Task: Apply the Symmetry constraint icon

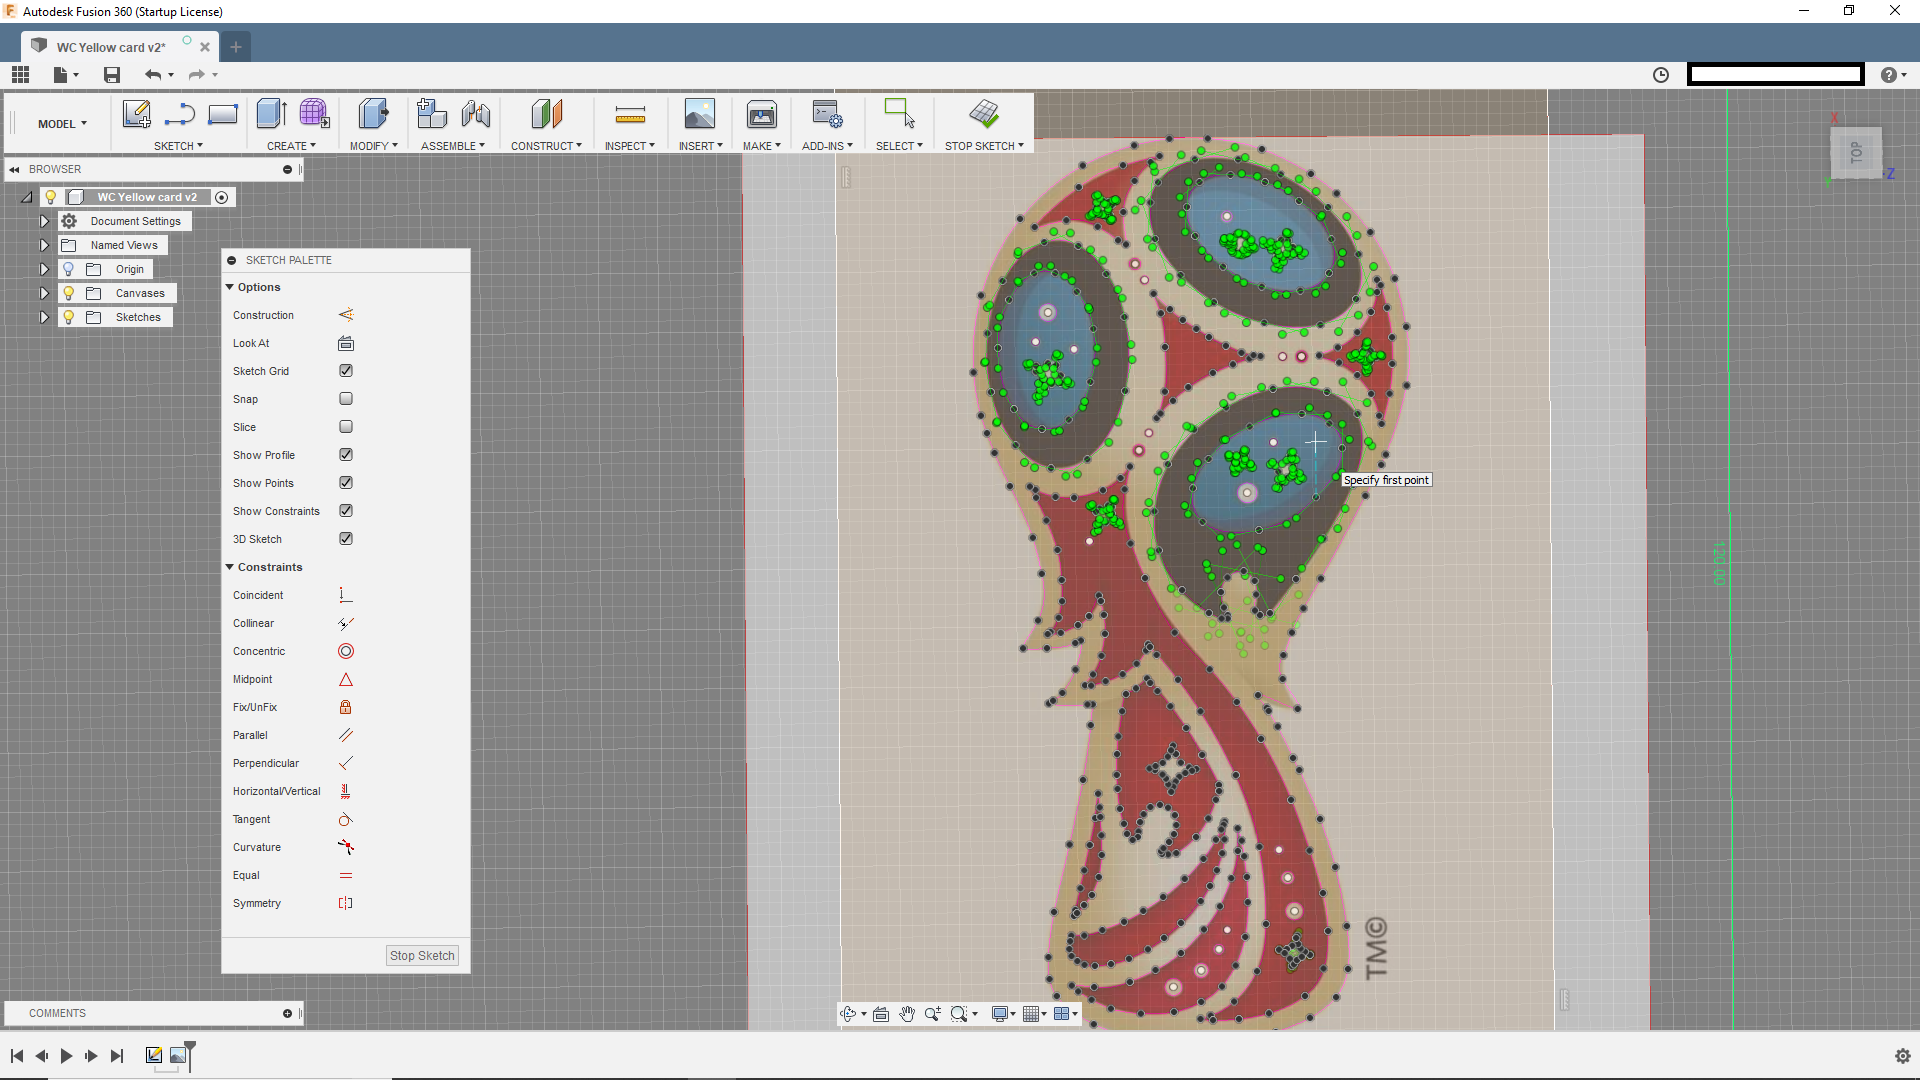Action: pos(346,903)
